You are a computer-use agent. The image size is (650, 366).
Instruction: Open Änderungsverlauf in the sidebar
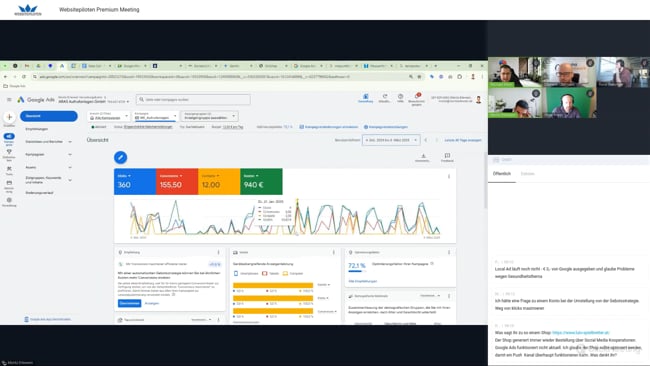coord(39,193)
